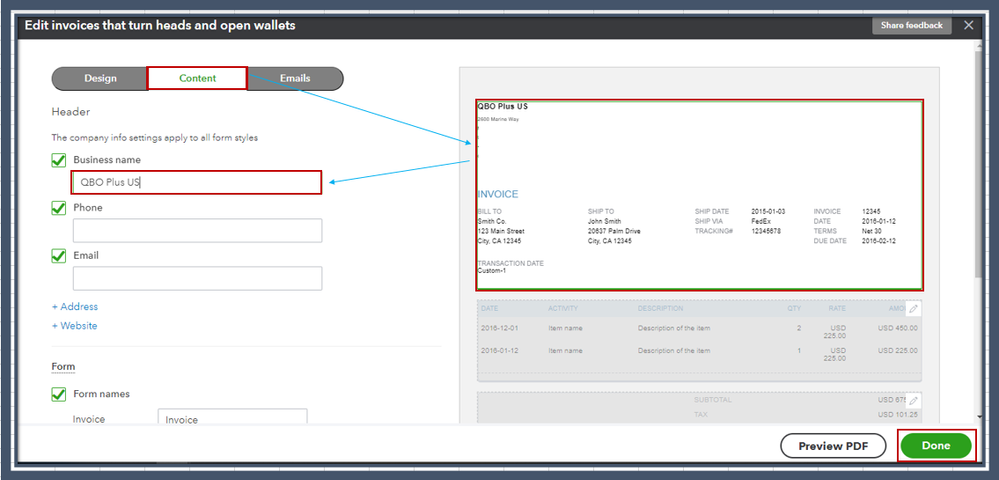Screen dimensions: 999x480
Task: Add a Website via + Website link
Action: coord(75,326)
